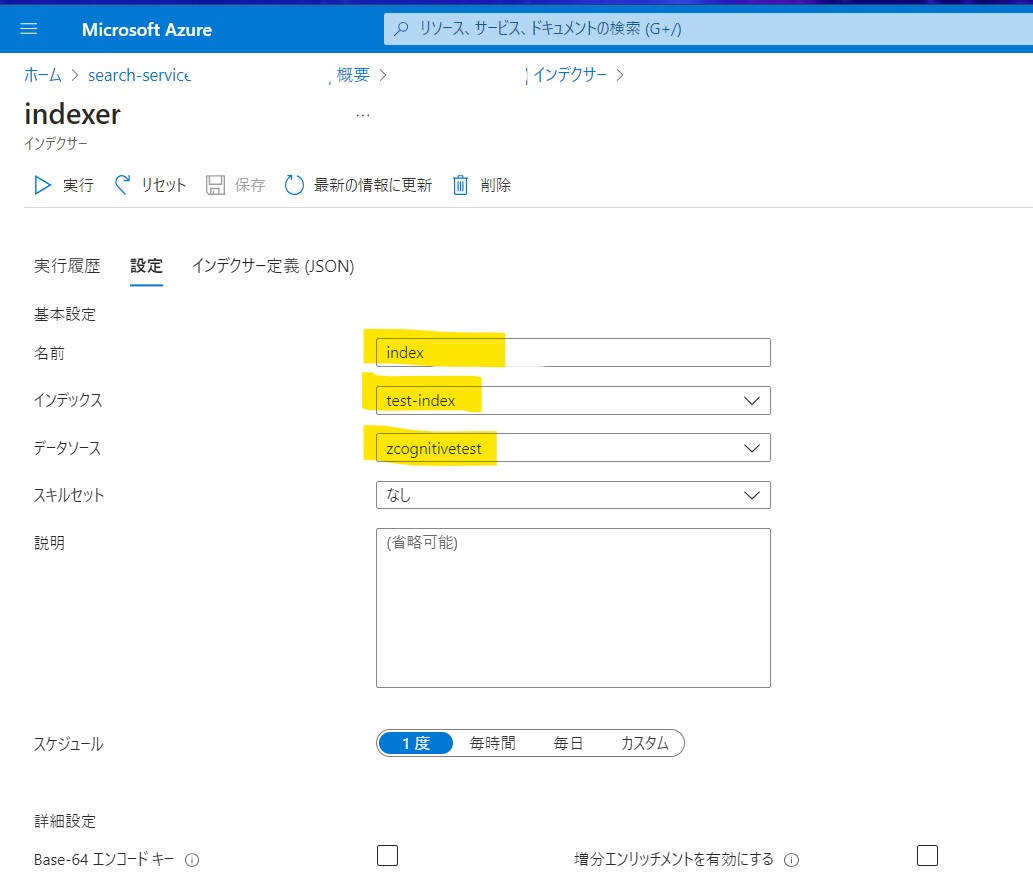This screenshot has height=885, width=1033.
Task: Click the info icon next to Base-64 エンコード キー
Action: click(192, 860)
